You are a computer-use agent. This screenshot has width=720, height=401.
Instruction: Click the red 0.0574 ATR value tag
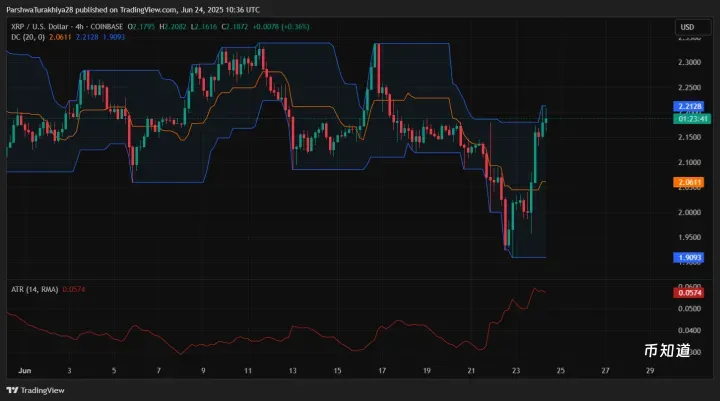pos(688,292)
